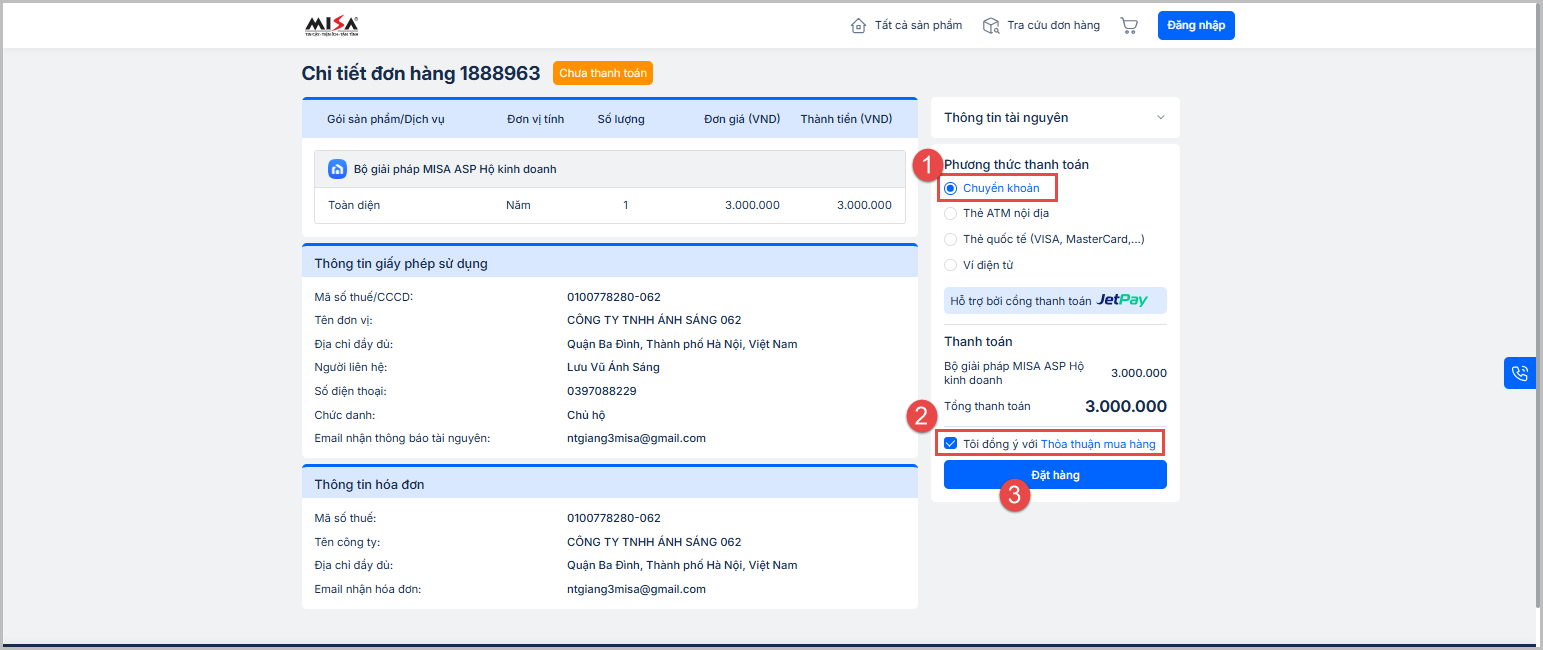Click the 3.000.000 Thành tiền cell
1543x650 pixels.
864,205
